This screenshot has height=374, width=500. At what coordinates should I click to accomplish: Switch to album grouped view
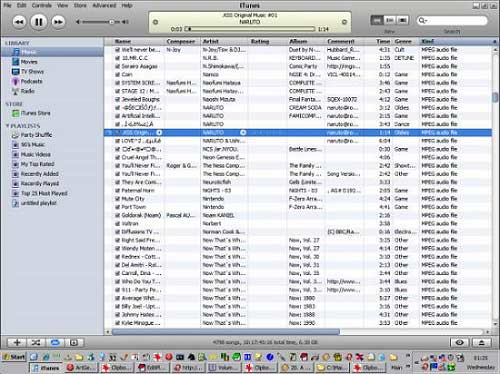pos(390,20)
